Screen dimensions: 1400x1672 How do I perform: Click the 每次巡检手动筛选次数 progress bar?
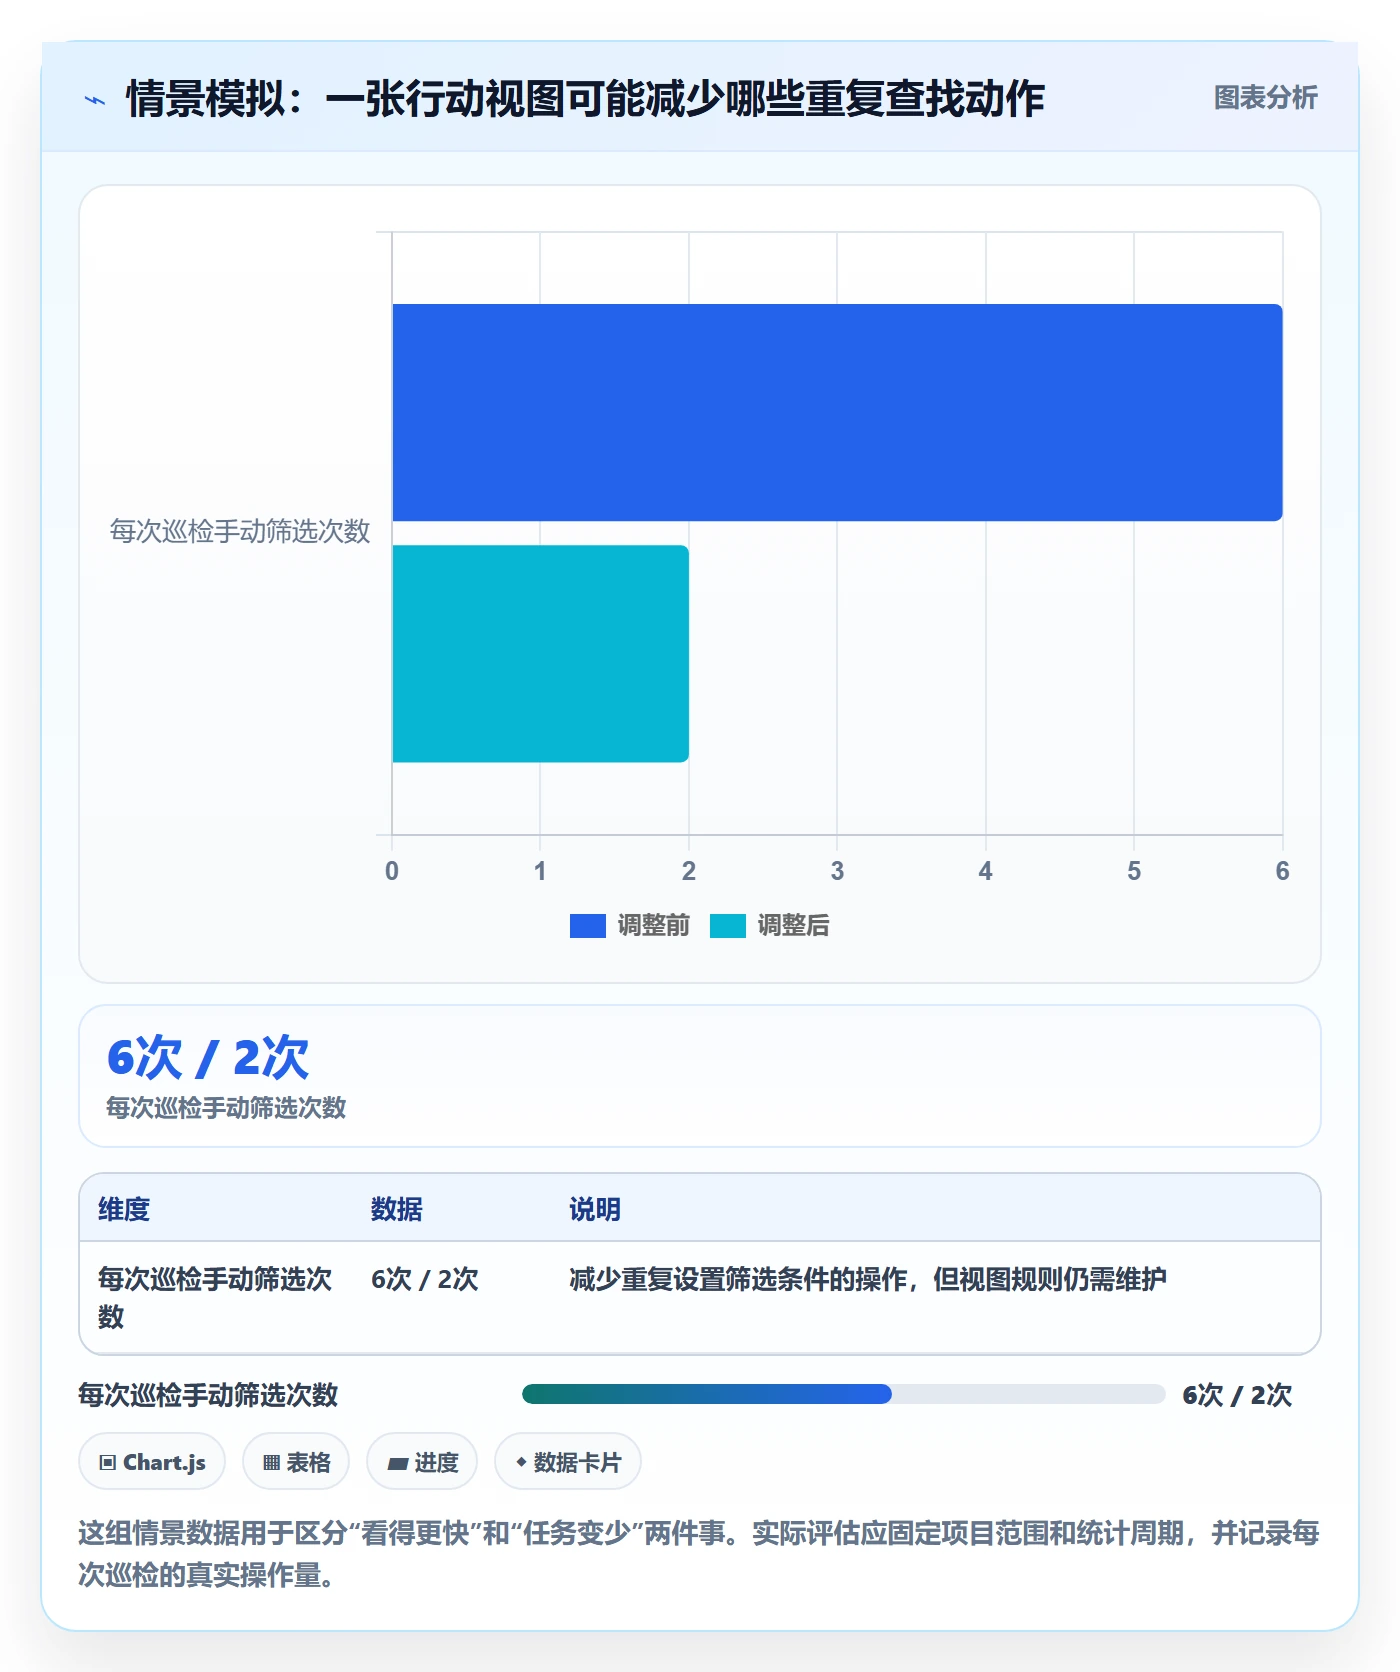point(843,1394)
